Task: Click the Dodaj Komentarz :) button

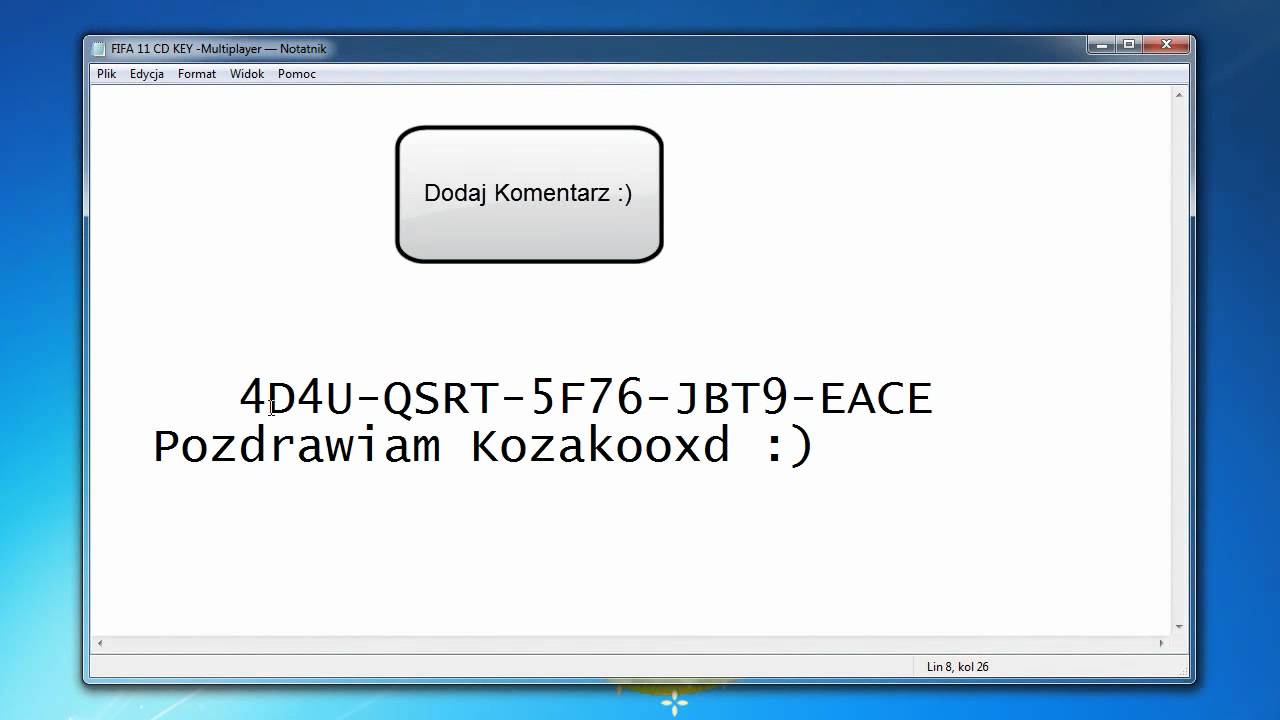Action: coord(529,194)
